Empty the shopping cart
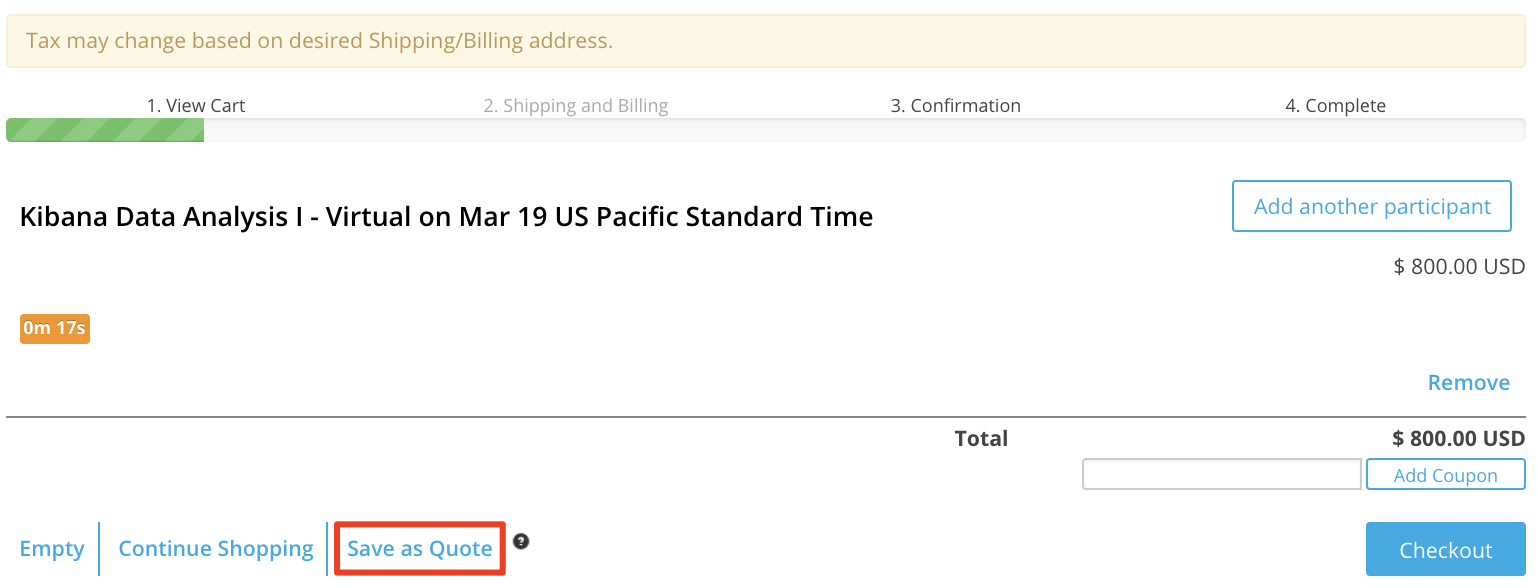 [52, 549]
